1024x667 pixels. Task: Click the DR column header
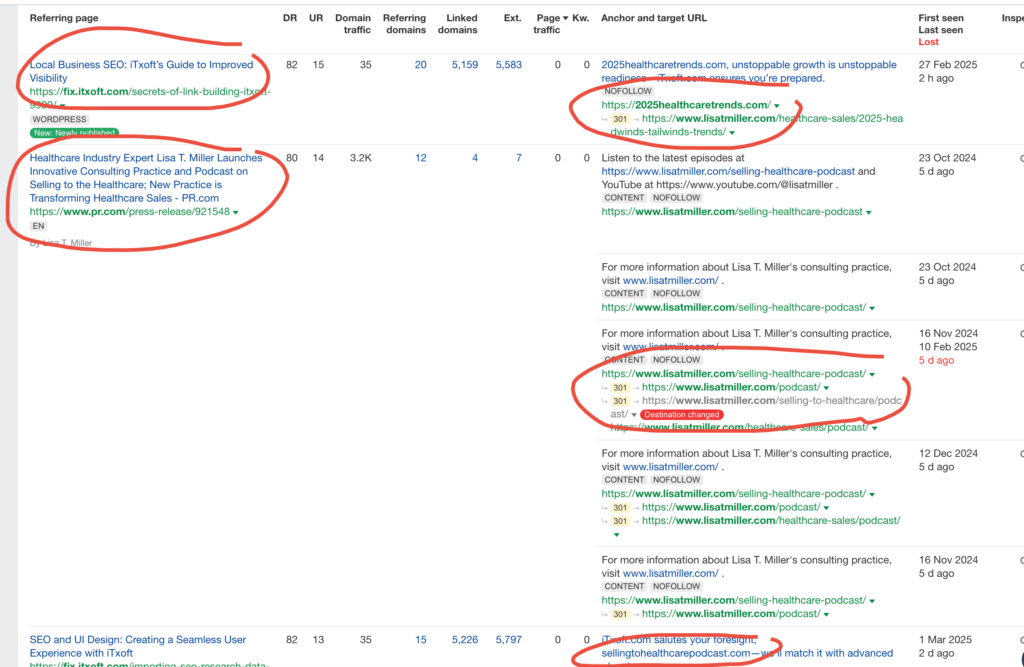tap(290, 18)
